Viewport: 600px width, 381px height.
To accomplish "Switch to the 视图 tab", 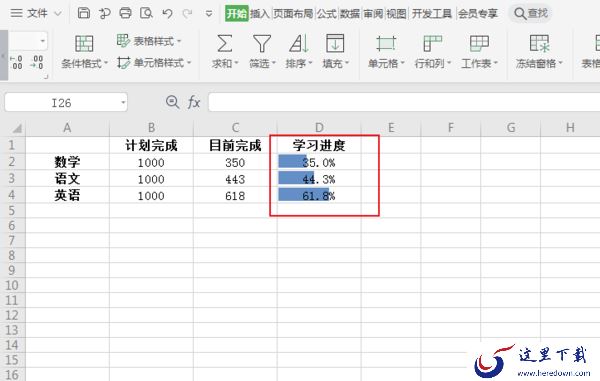I will 396,14.
